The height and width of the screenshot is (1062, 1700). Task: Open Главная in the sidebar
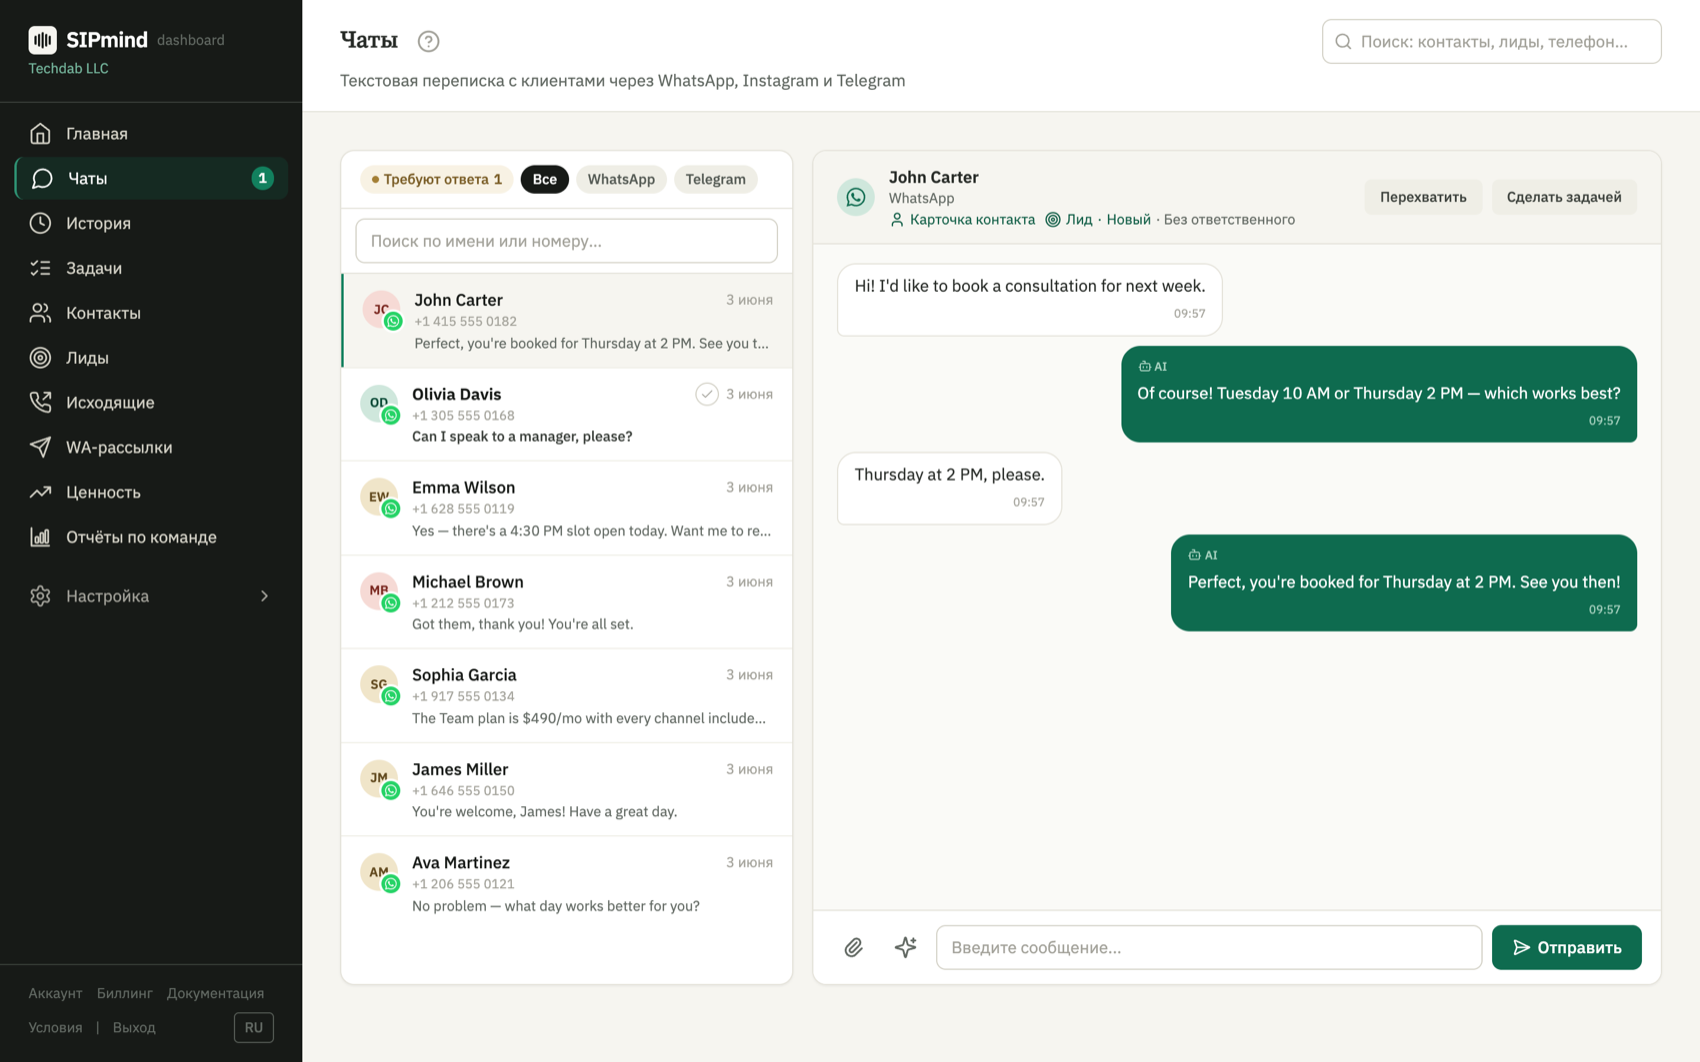tap(151, 133)
